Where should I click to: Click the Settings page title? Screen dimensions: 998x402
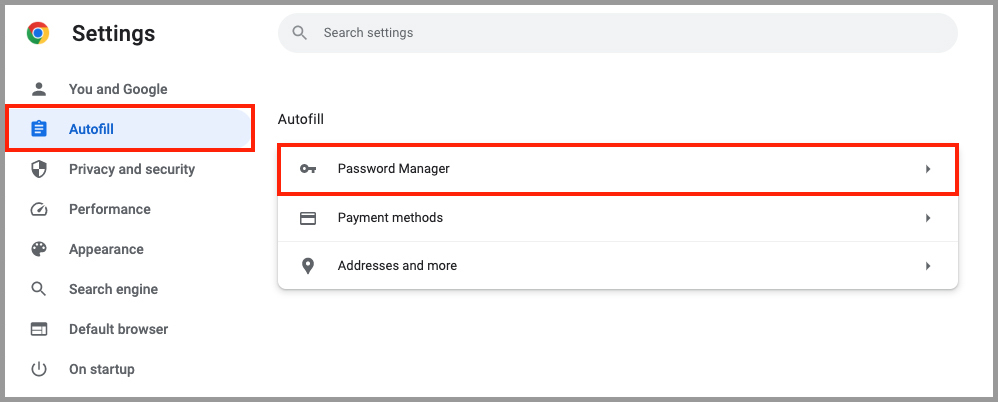coord(113,33)
